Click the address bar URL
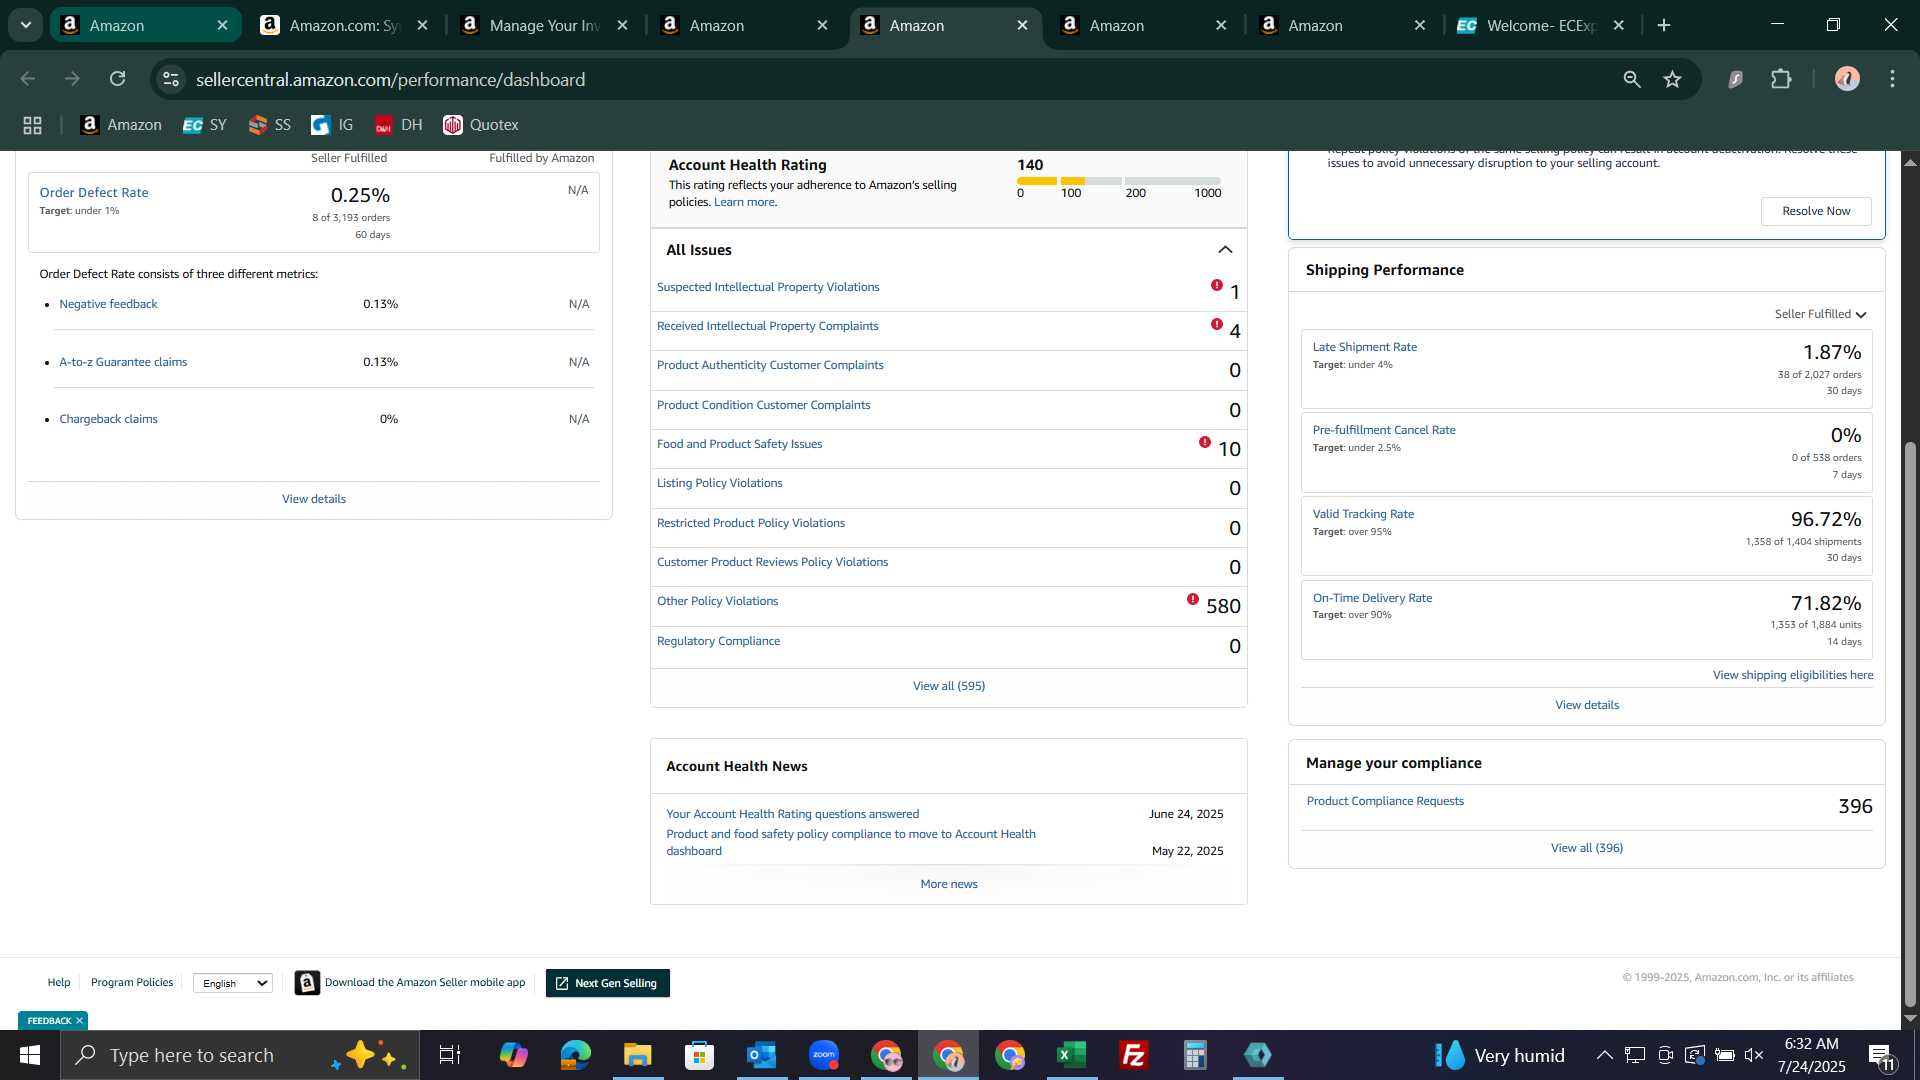Image resolution: width=1920 pixels, height=1080 pixels. click(390, 79)
